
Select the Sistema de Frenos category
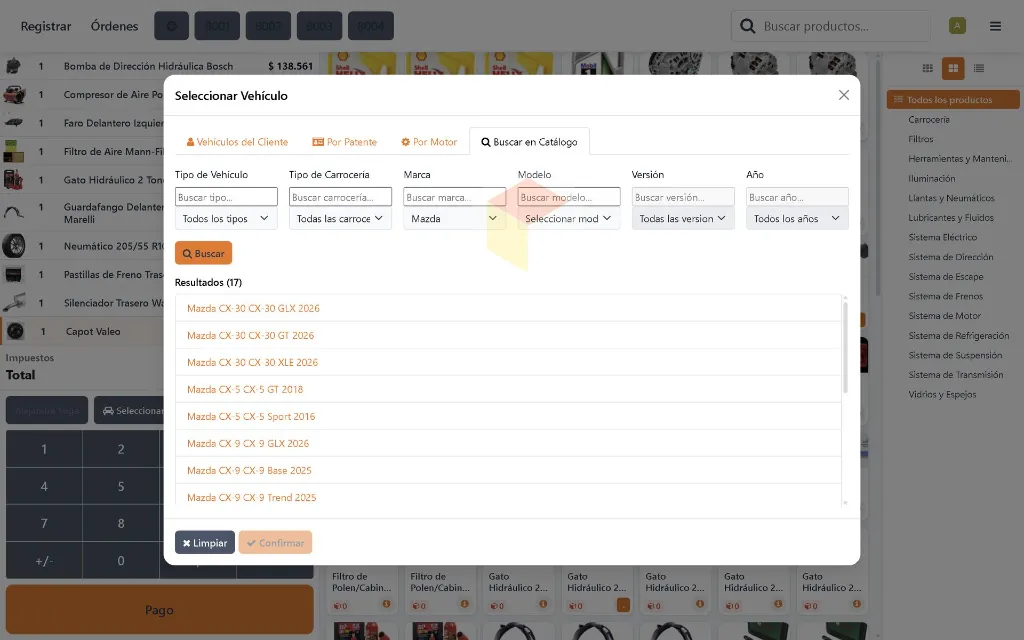(x=946, y=296)
